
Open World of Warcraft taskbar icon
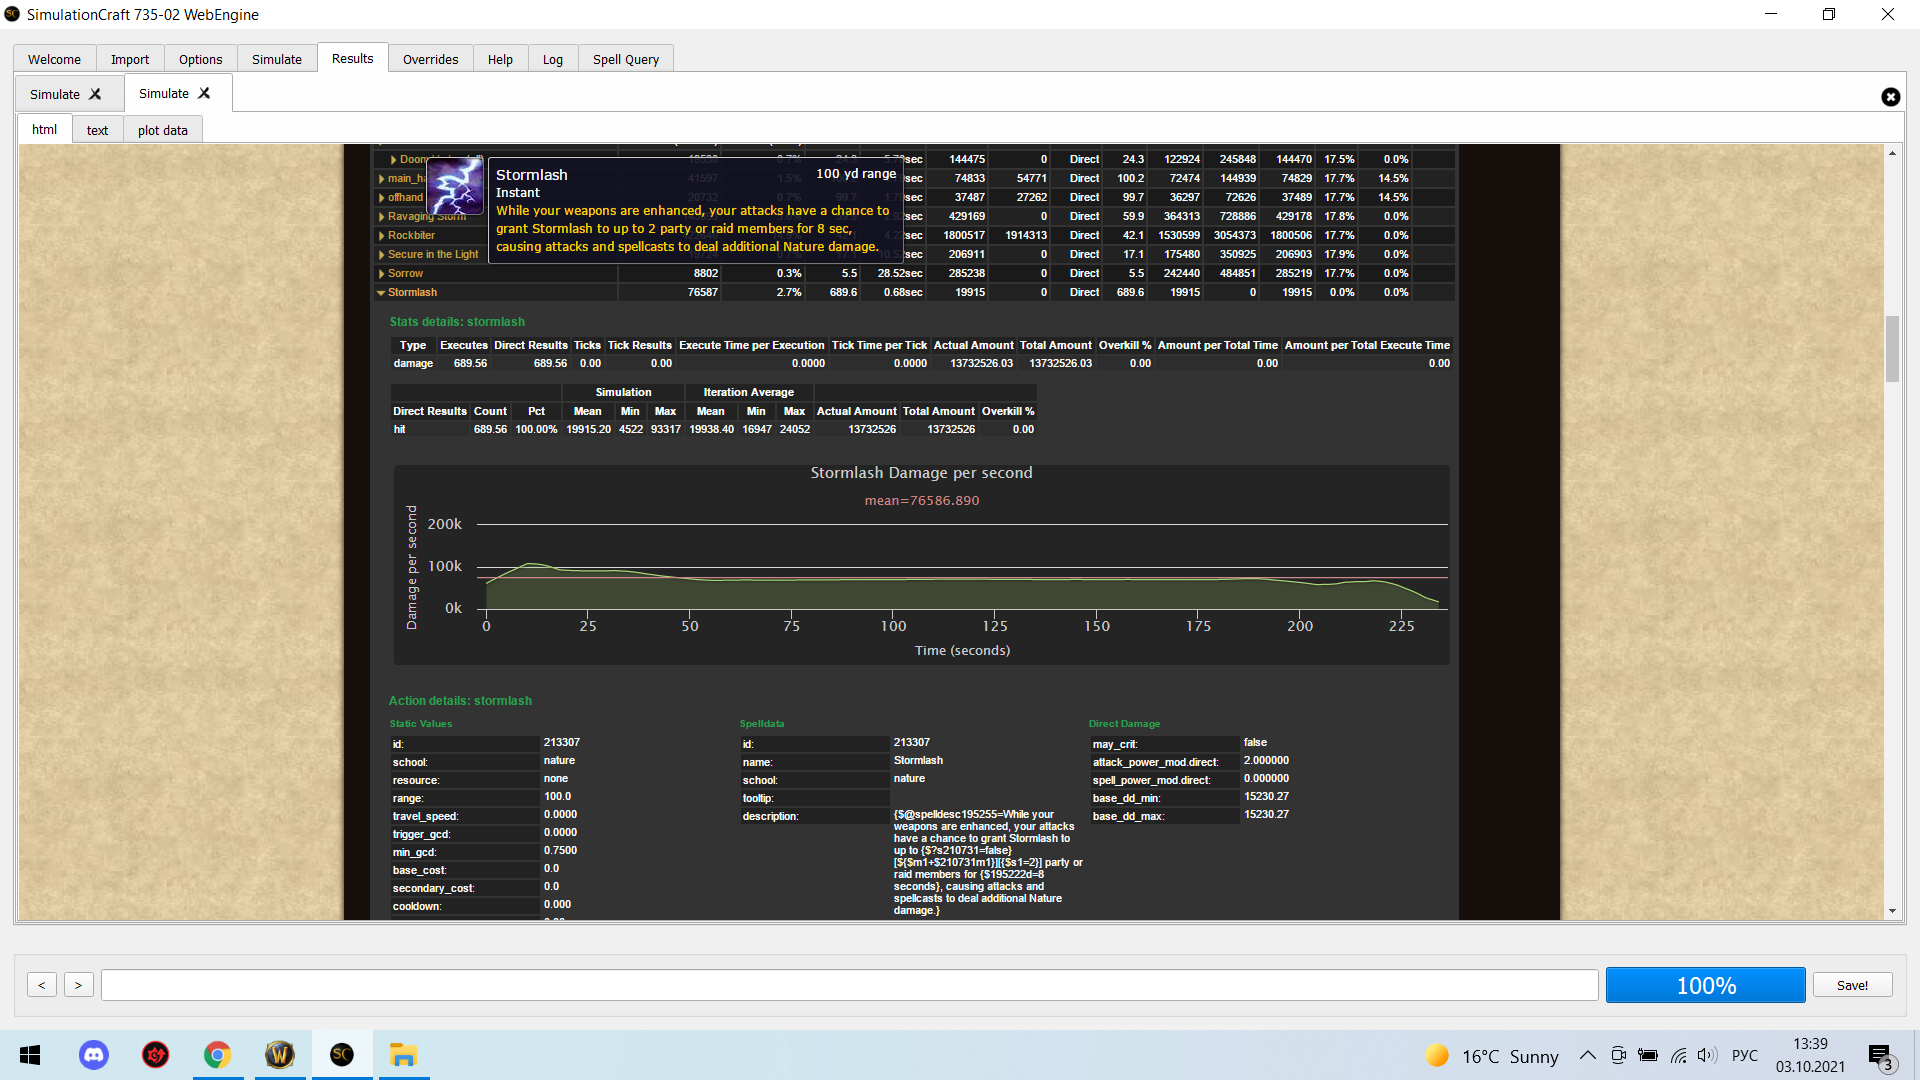[x=280, y=1055]
